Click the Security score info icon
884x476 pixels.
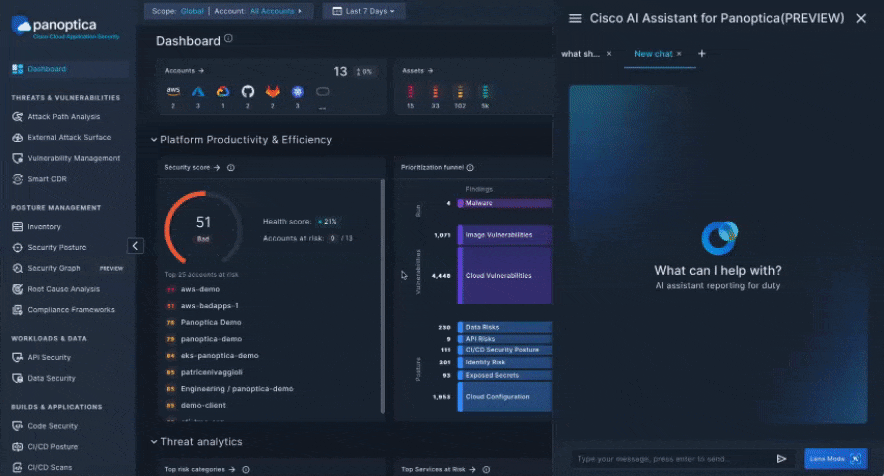pyautogui.click(x=231, y=168)
